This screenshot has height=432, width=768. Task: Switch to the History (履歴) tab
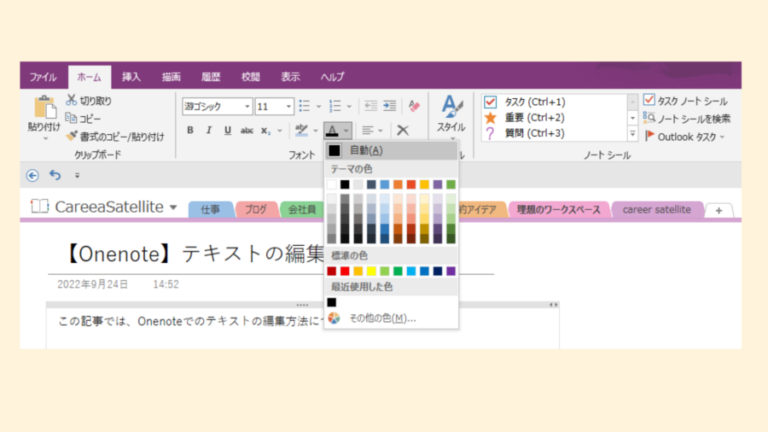(211, 77)
